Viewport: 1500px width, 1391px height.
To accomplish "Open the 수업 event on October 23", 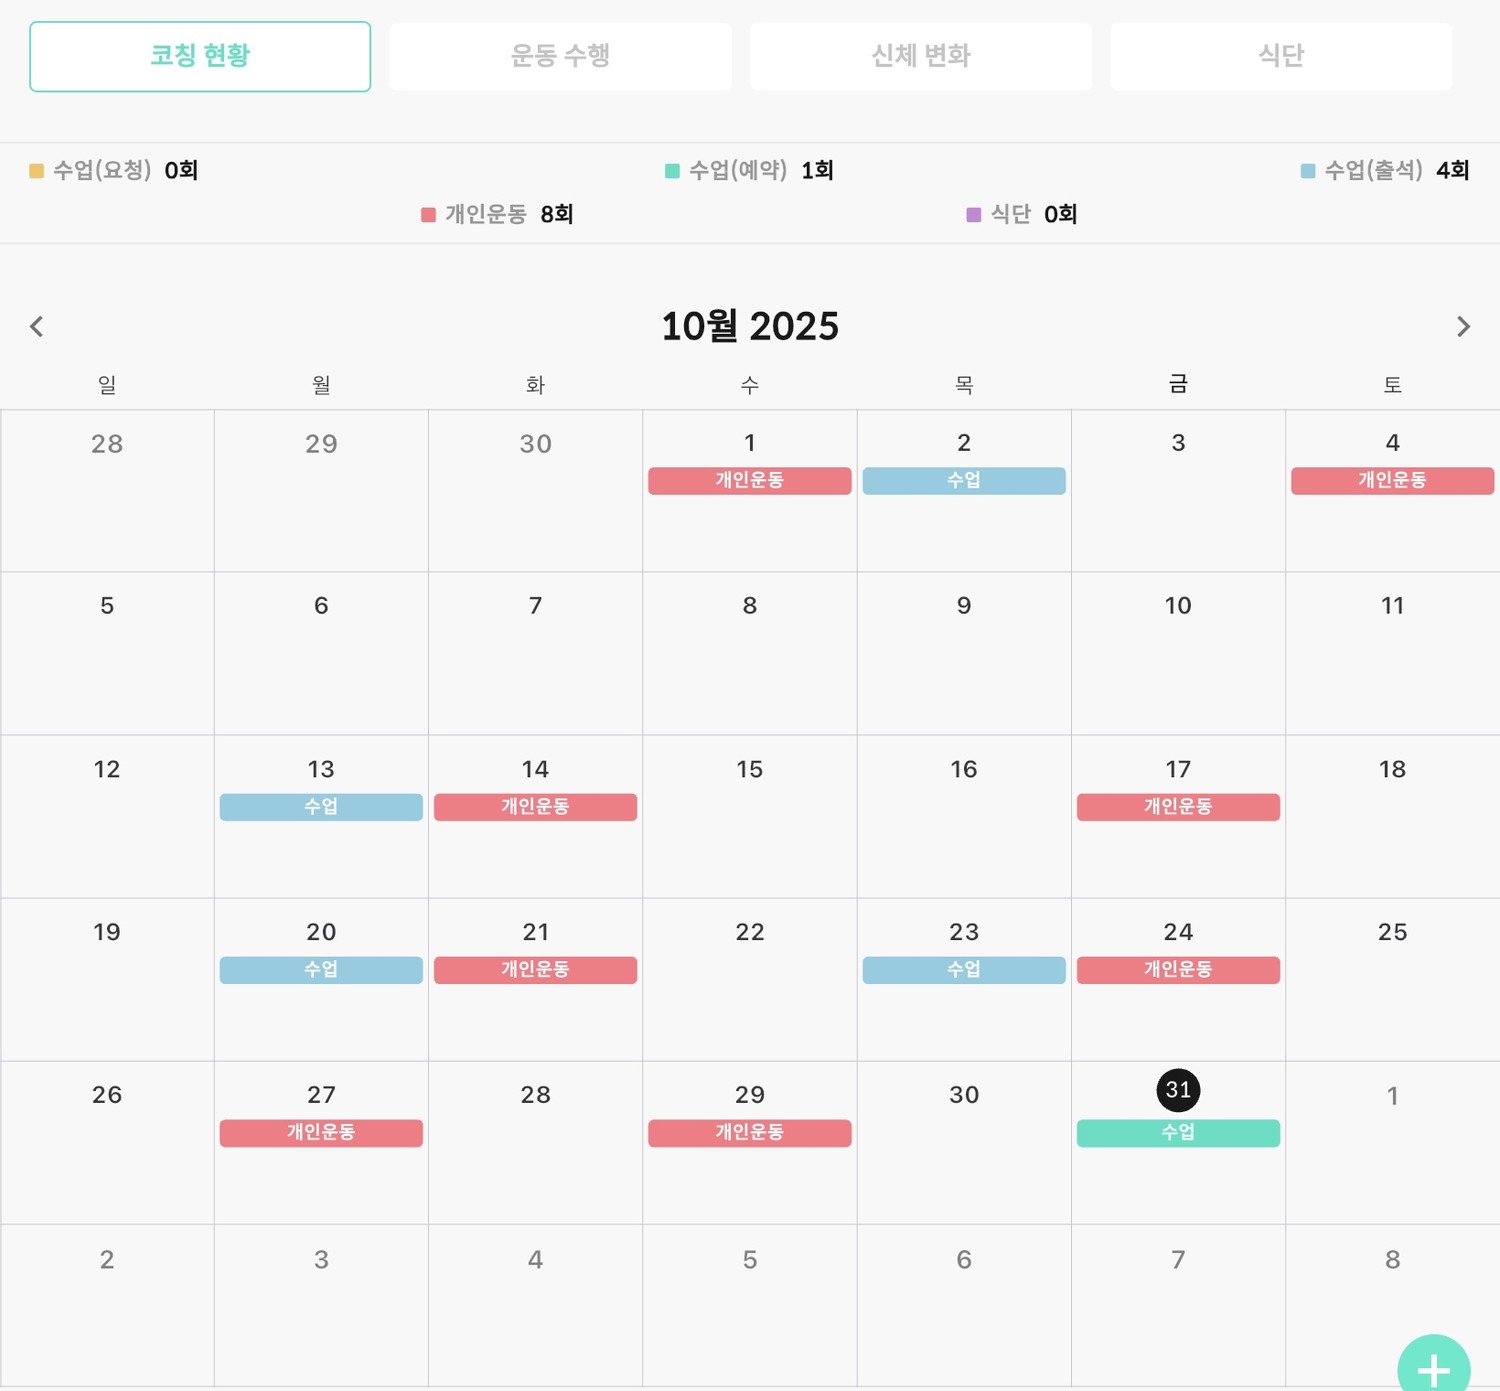I will click(963, 970).
